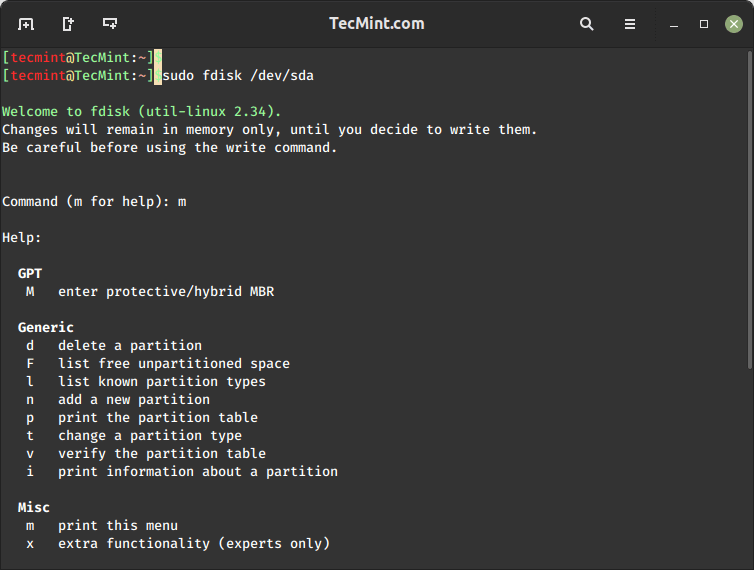Open the hamburger menu

(x=630, y=24)
